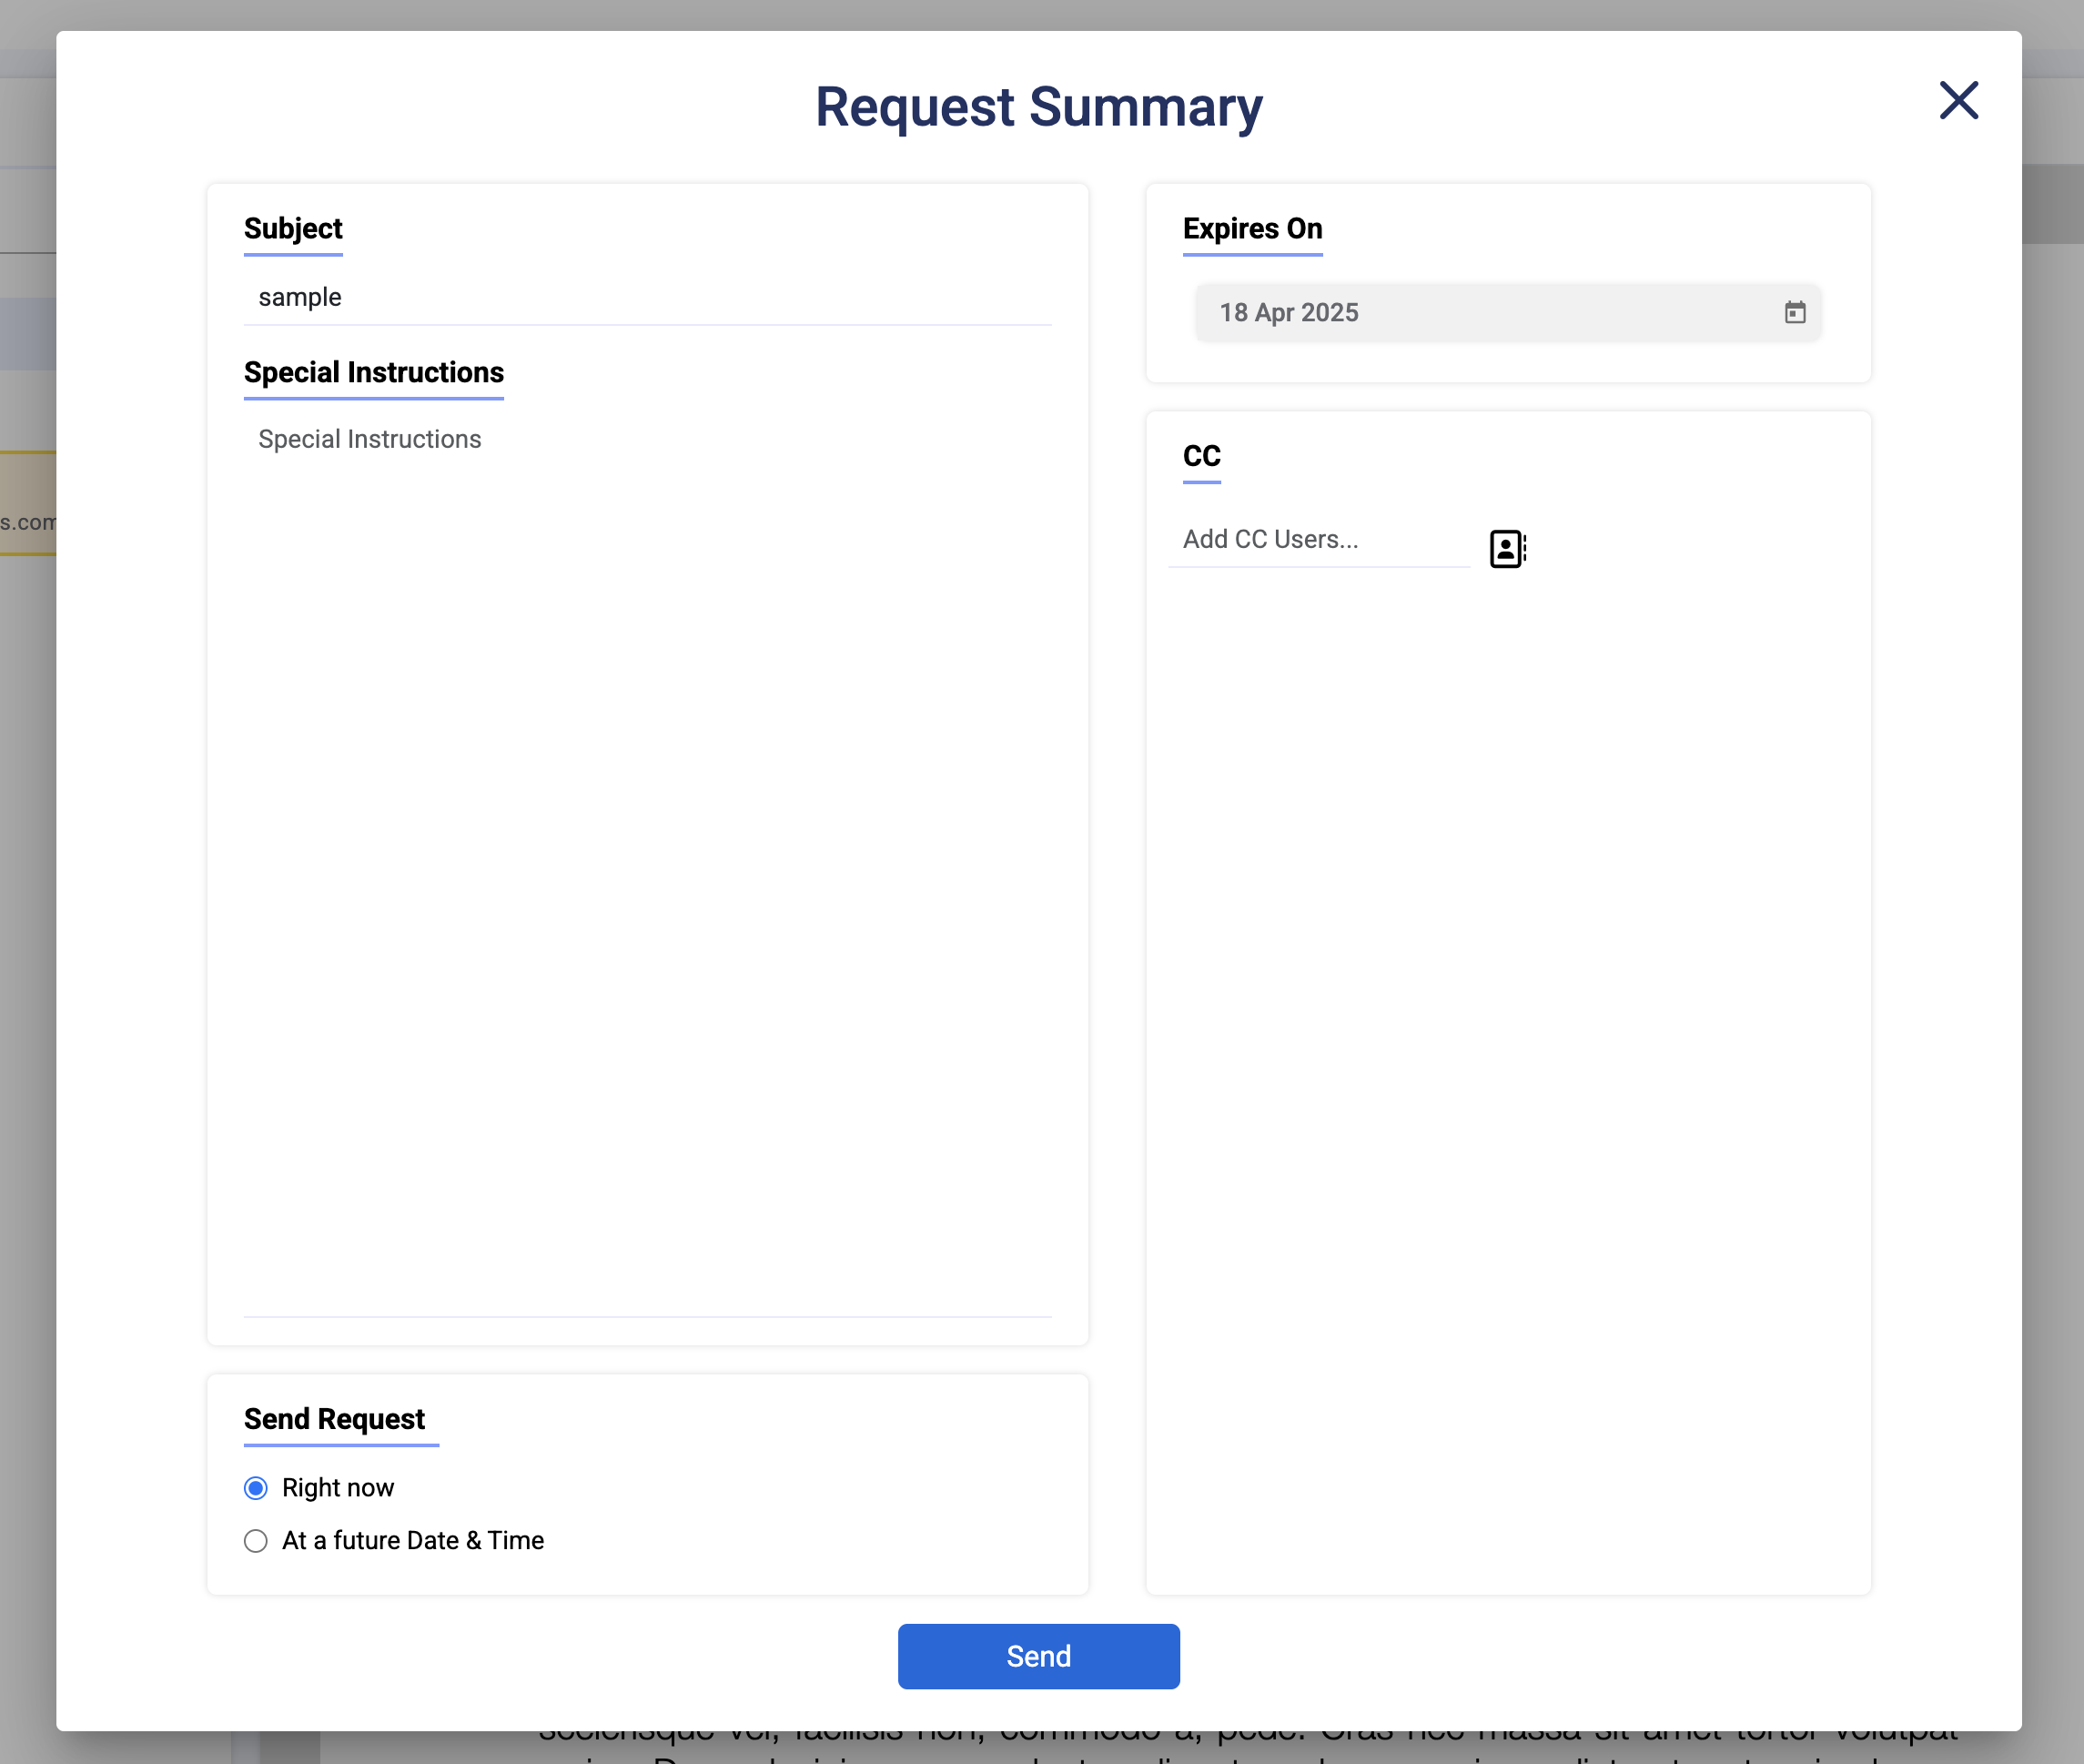Click the CC section heading
The height and width of the screenshot is (1764, 2084).
(1201, 457)
